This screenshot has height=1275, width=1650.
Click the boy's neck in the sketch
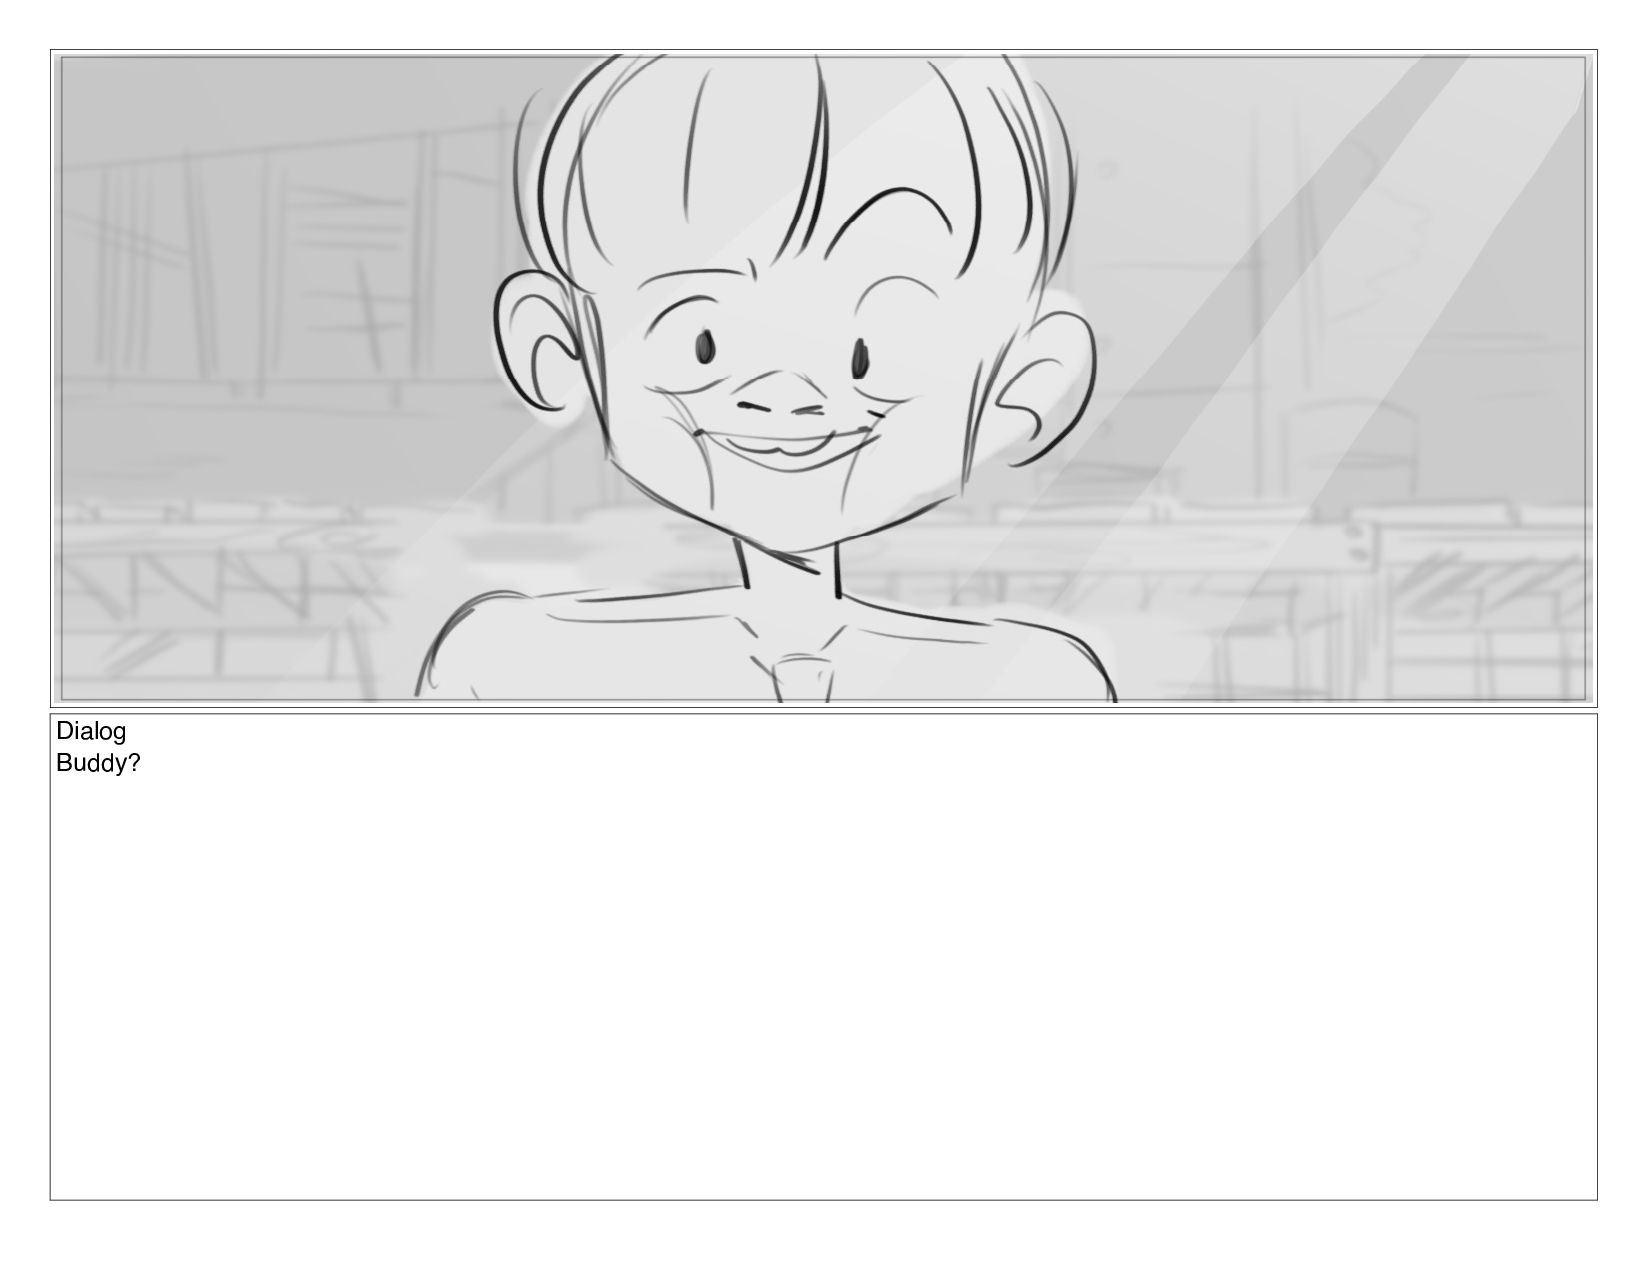(x=788, y=568)
